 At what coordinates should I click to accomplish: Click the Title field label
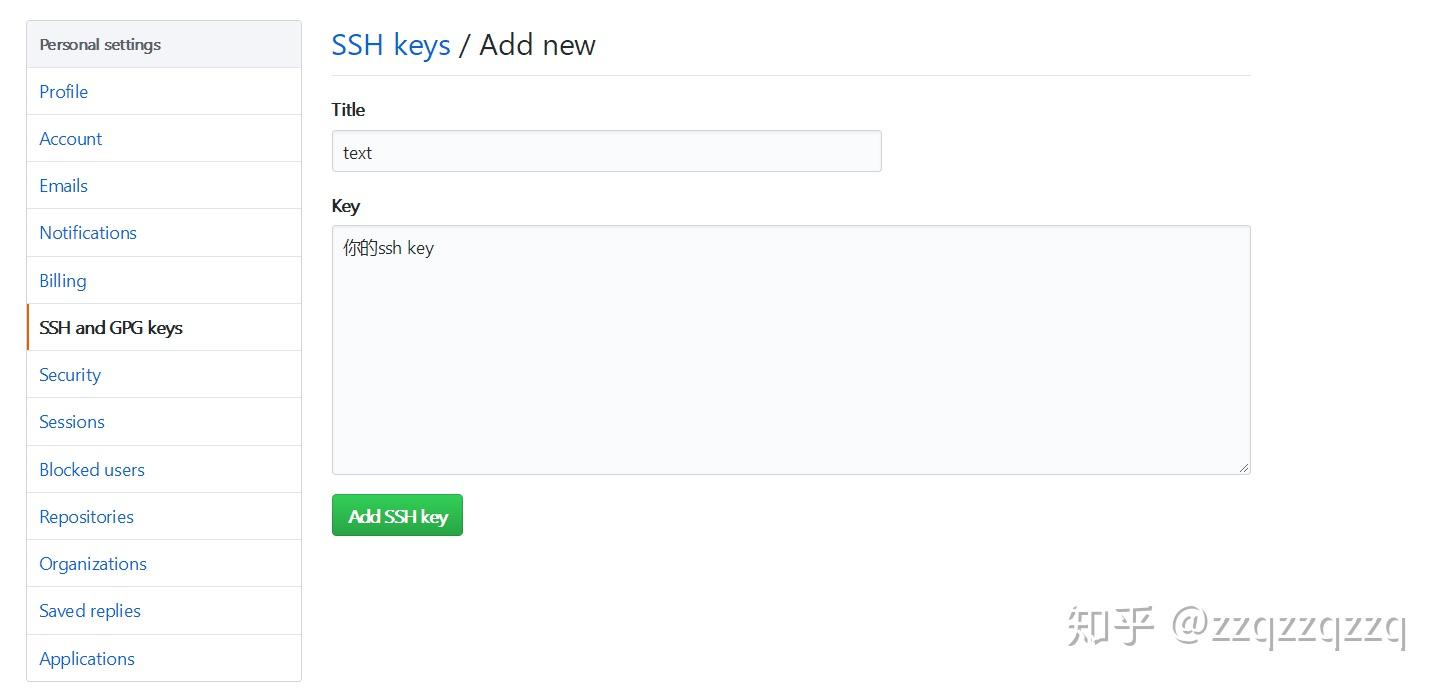348,110
